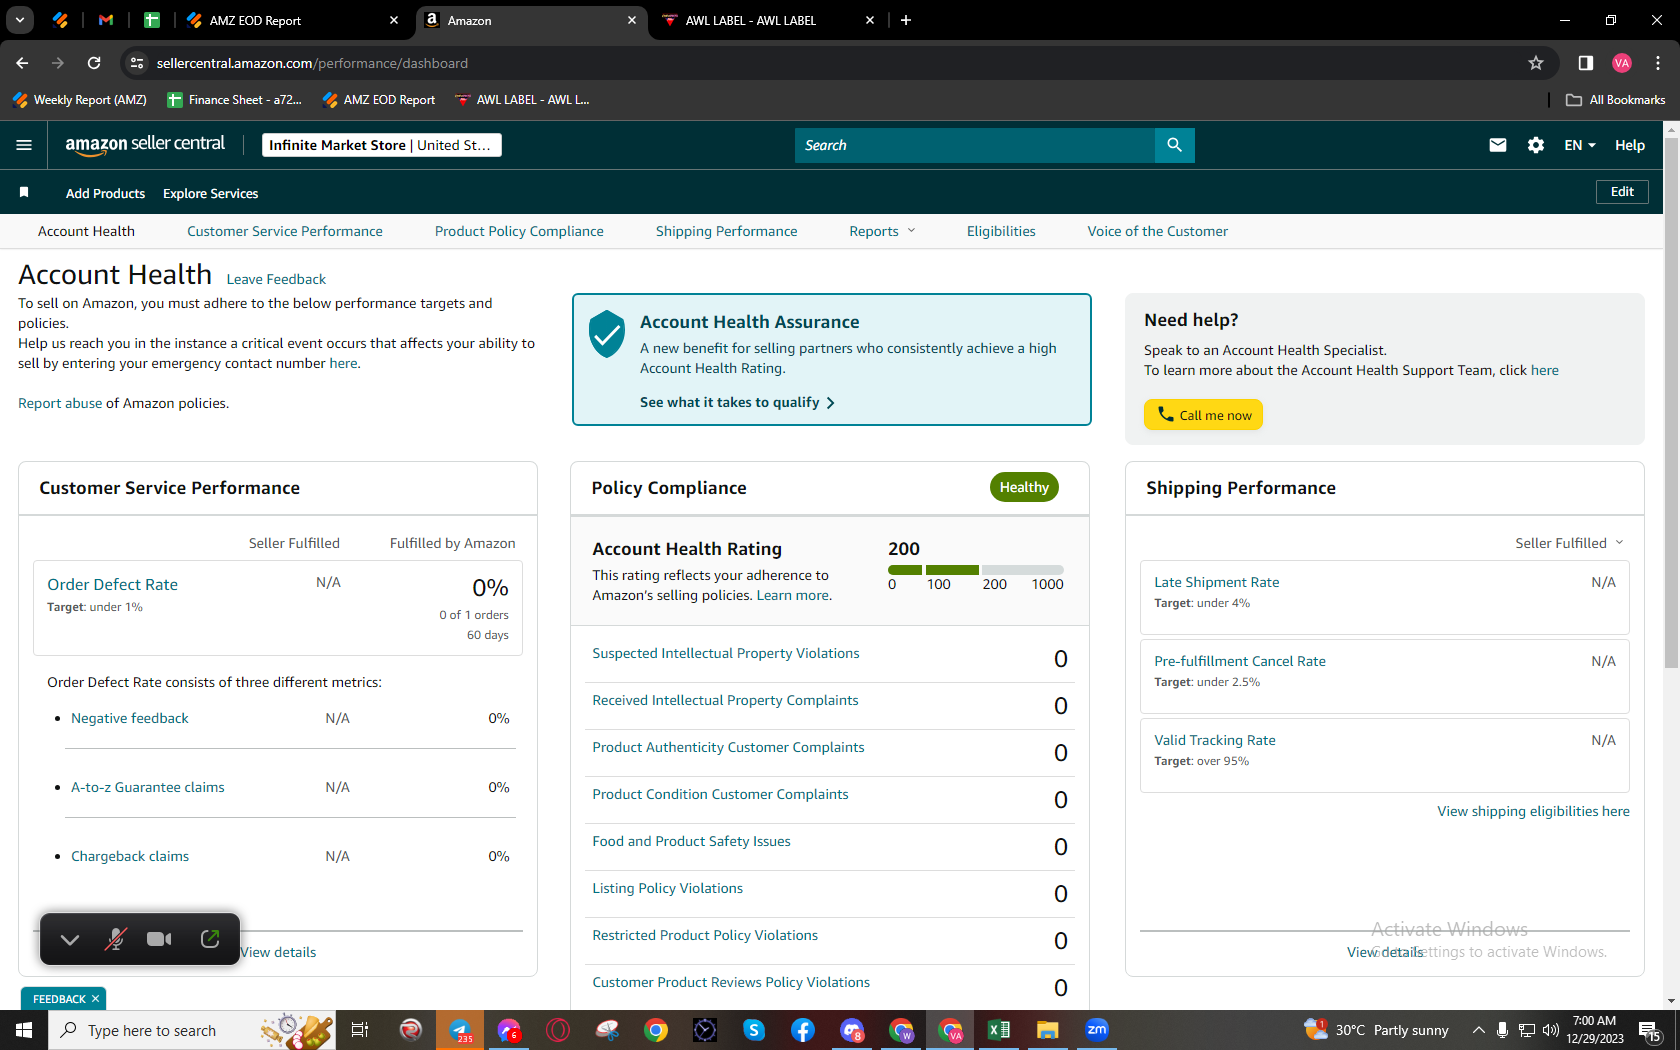This screenshot has width=1680, height=1050.
Task: View site information icon in address bar
Action: point(137,63)
